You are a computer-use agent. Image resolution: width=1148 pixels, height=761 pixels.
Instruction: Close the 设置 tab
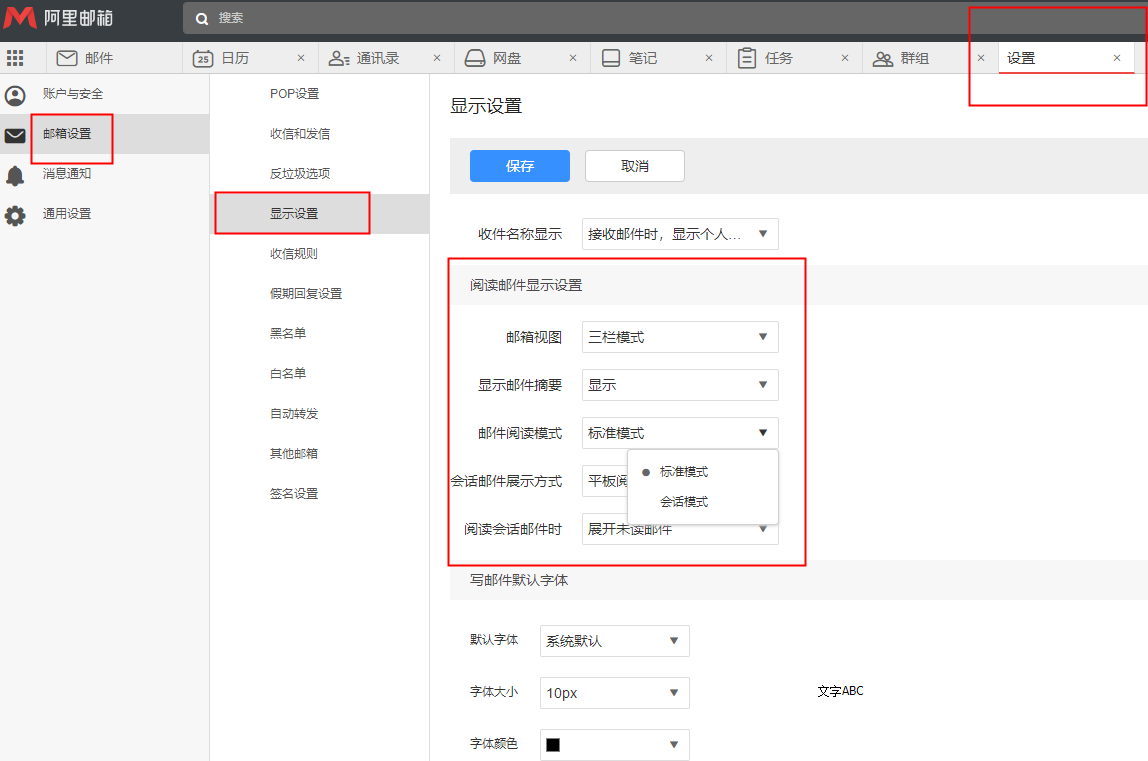(x=1117, y=58)
